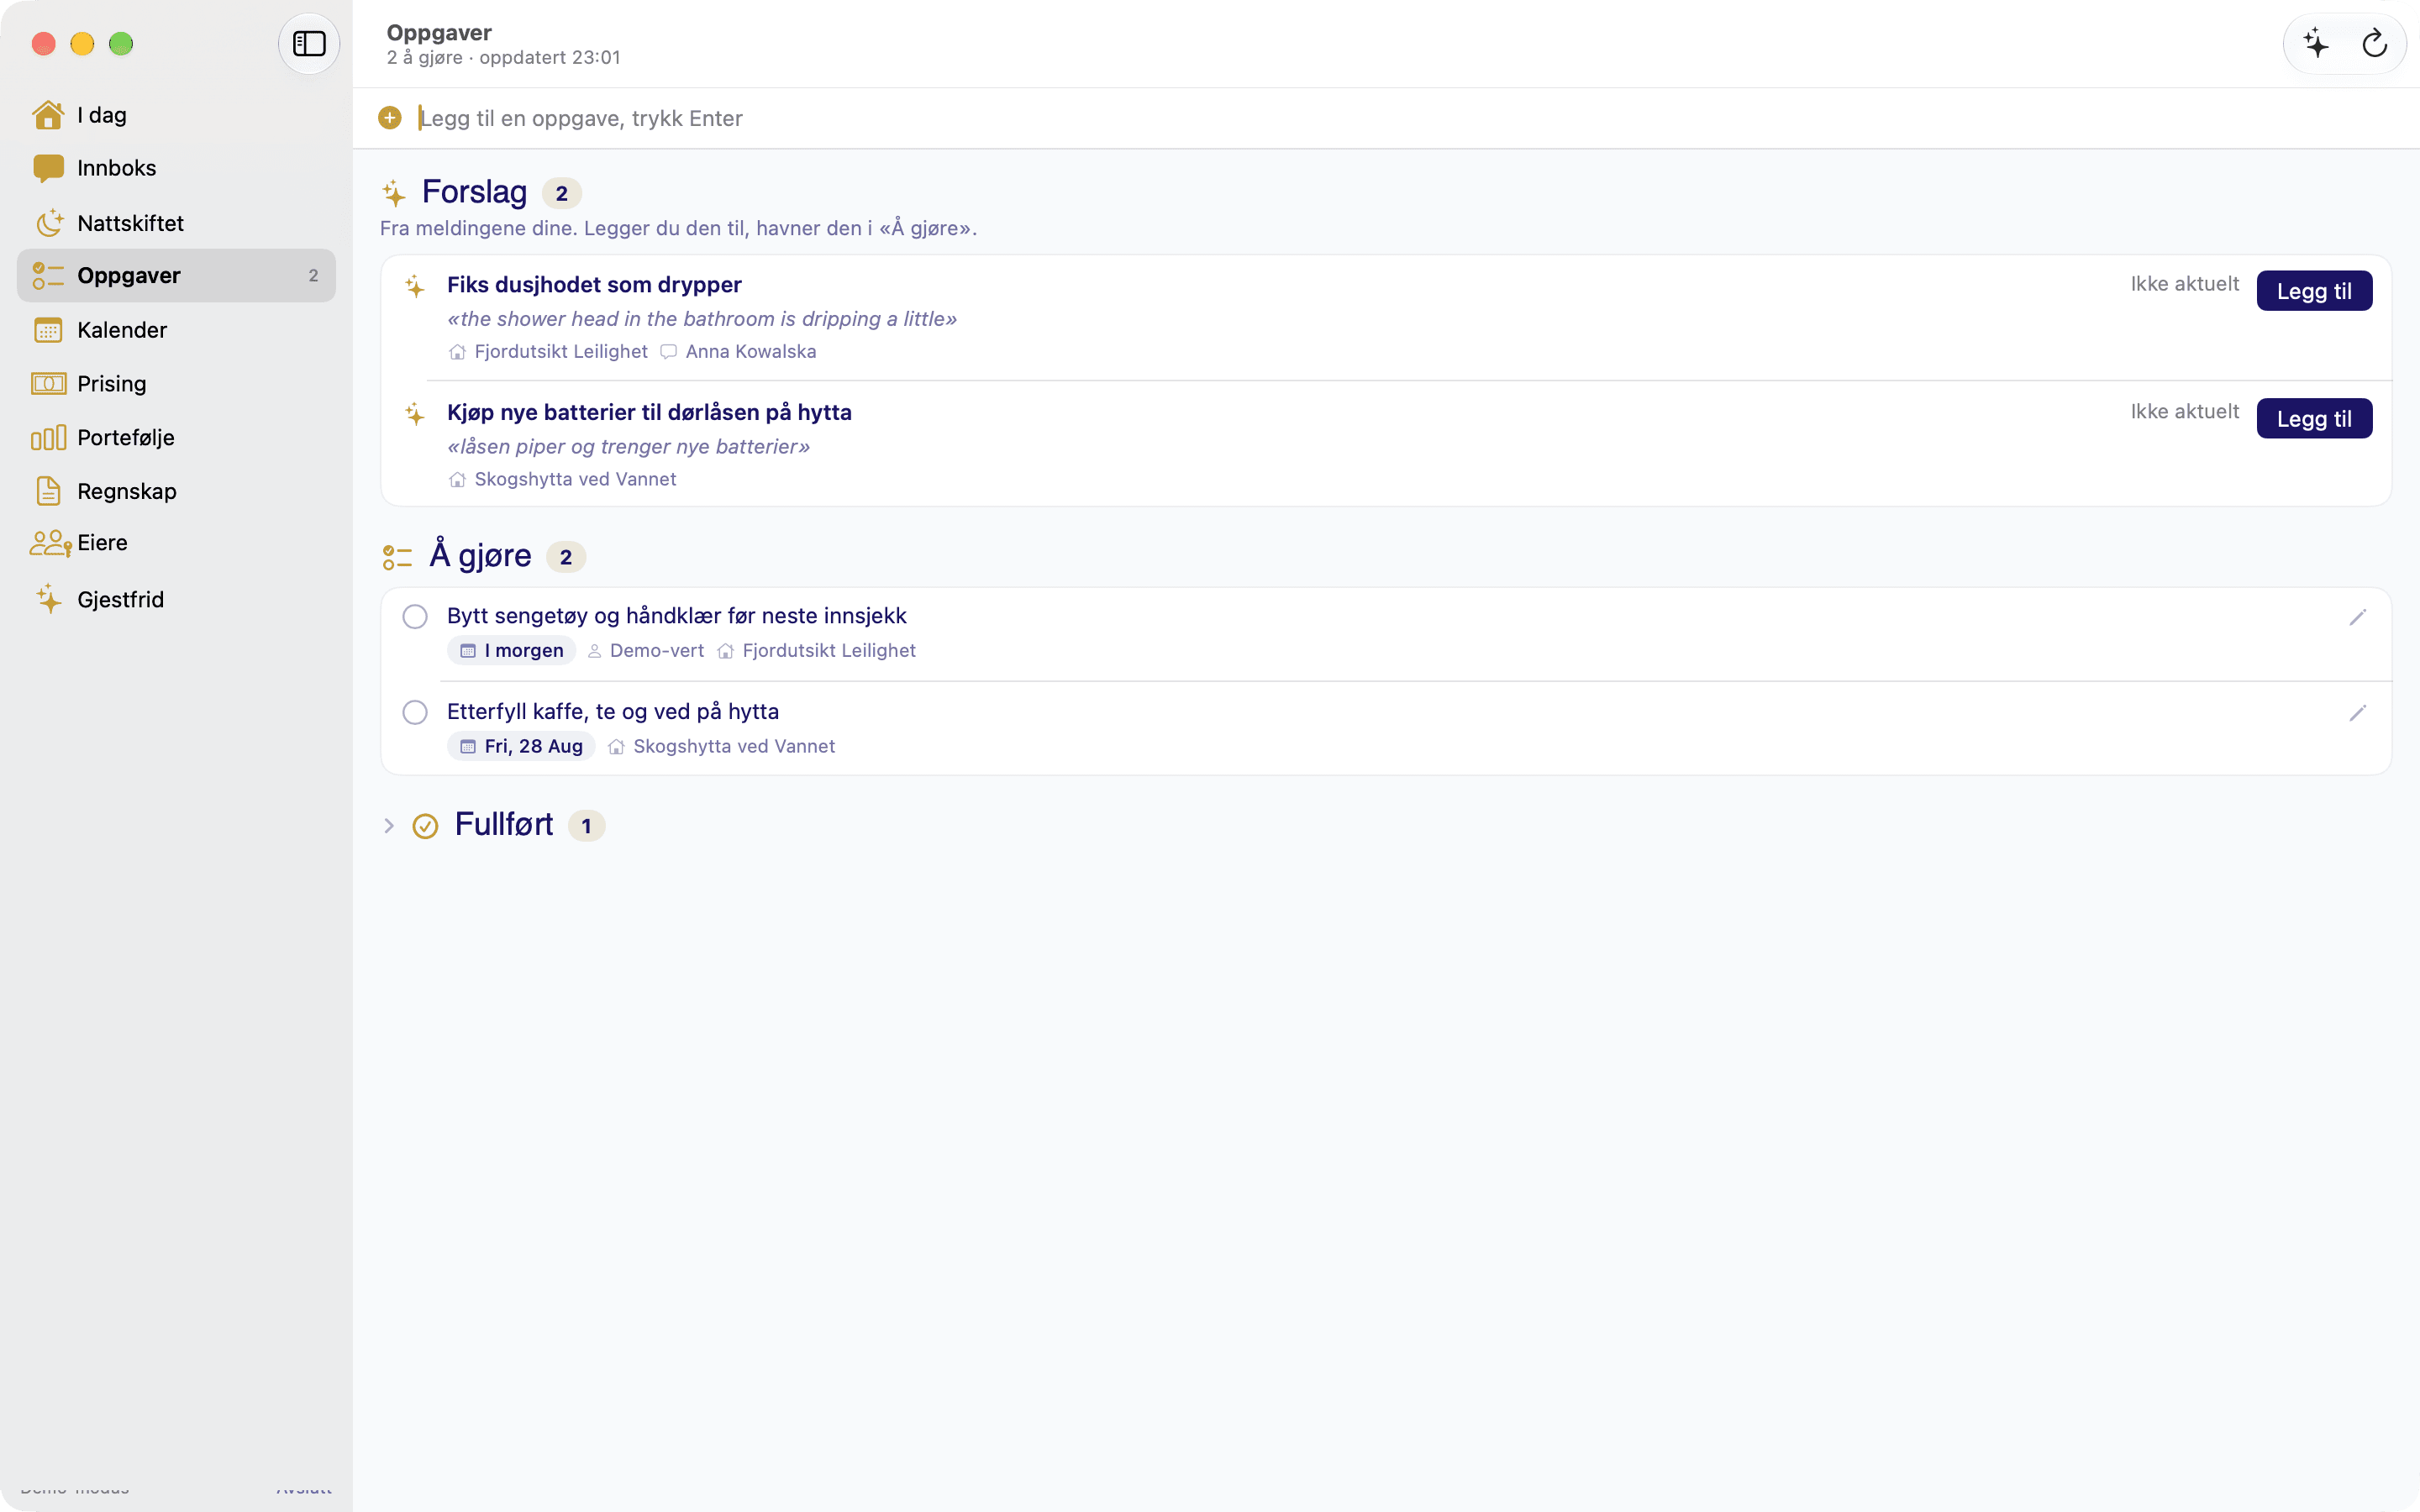Click the plus icon for adding a task
This screenshot has height=1512, width=2420.
click(390, 118)
